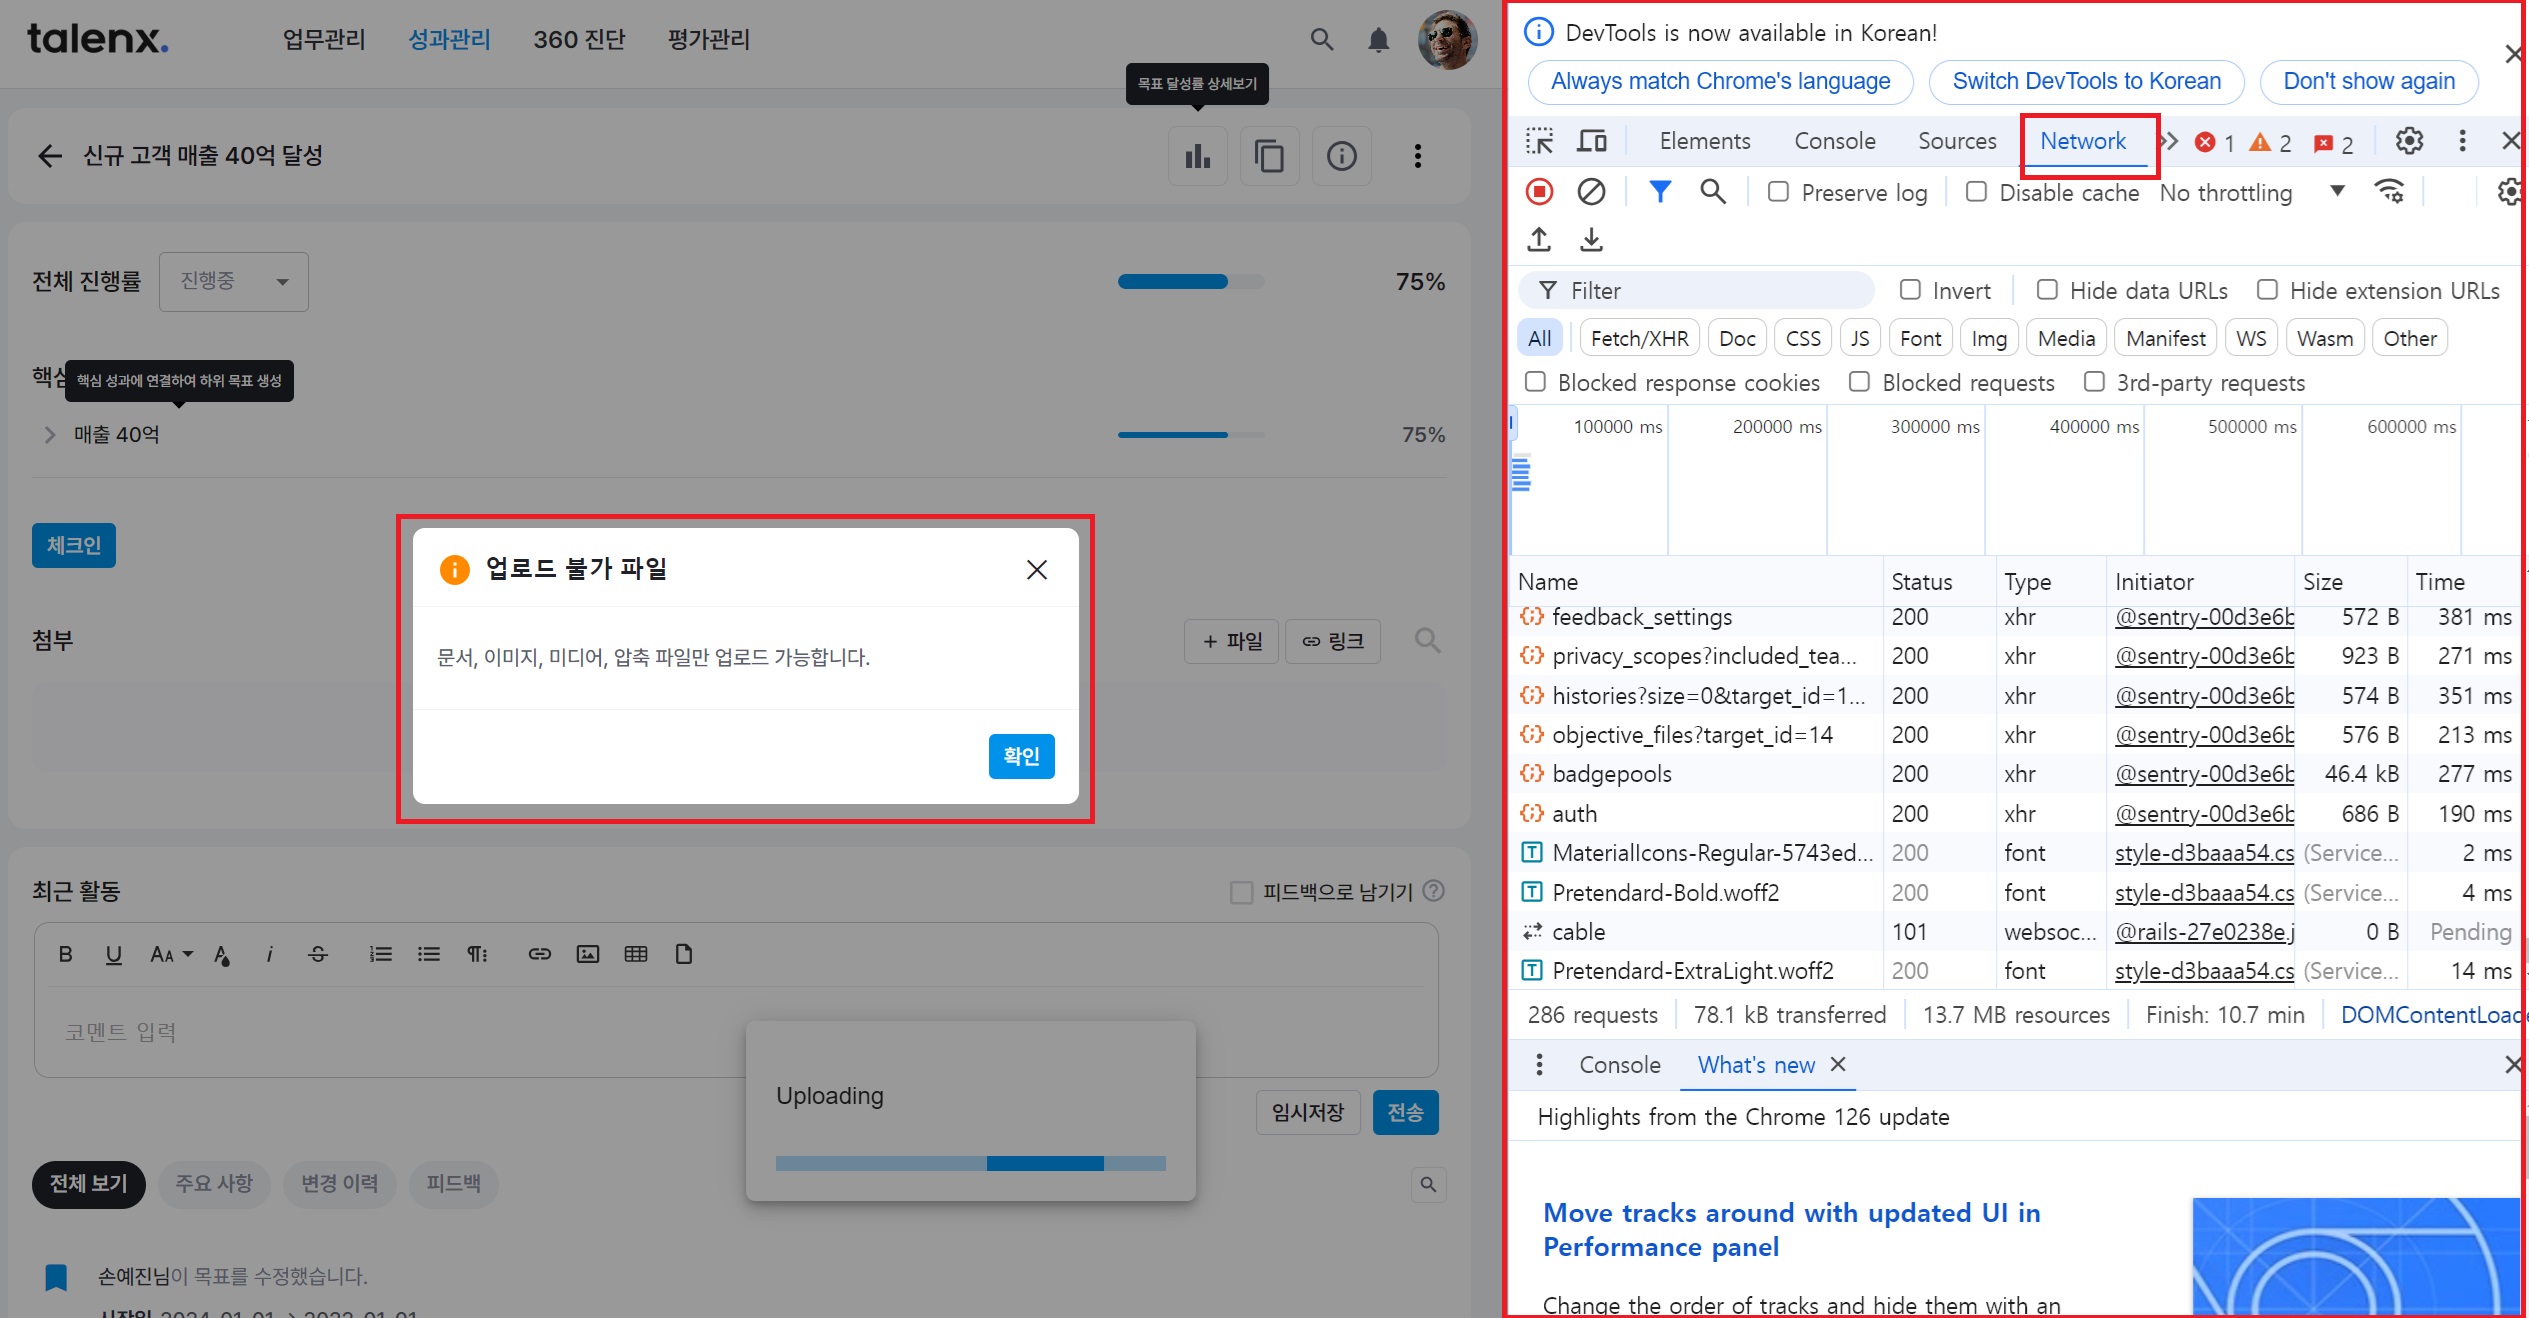Viewport: 2529px width, 1318px height.
Task: Check the Disable cache option
Action: click(x=1976, y=192)
